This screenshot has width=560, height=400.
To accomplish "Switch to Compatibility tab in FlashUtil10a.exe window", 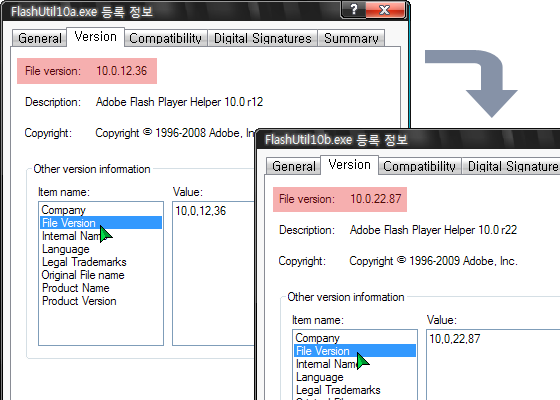I will point(165,38).
